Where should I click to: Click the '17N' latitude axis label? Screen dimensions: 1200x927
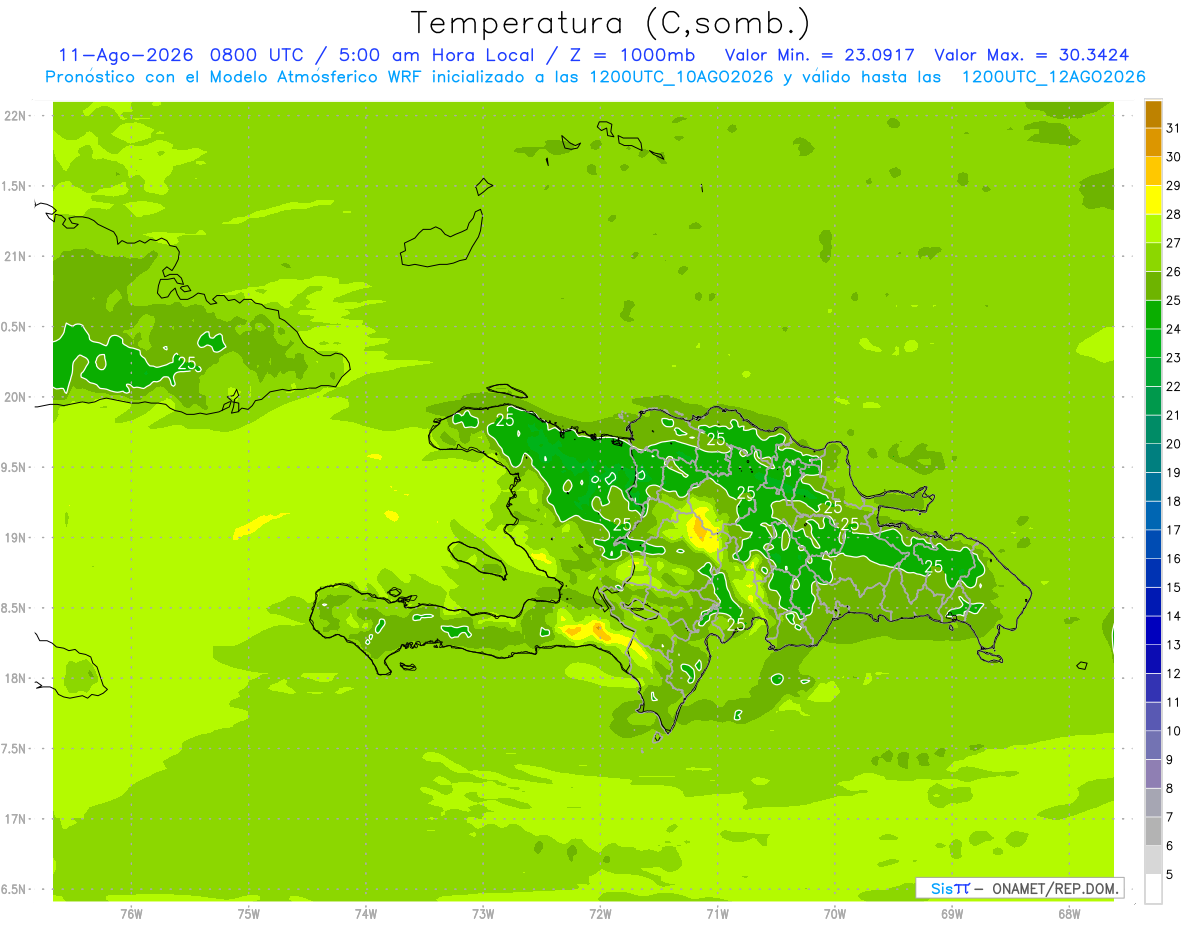click(16, 819)
